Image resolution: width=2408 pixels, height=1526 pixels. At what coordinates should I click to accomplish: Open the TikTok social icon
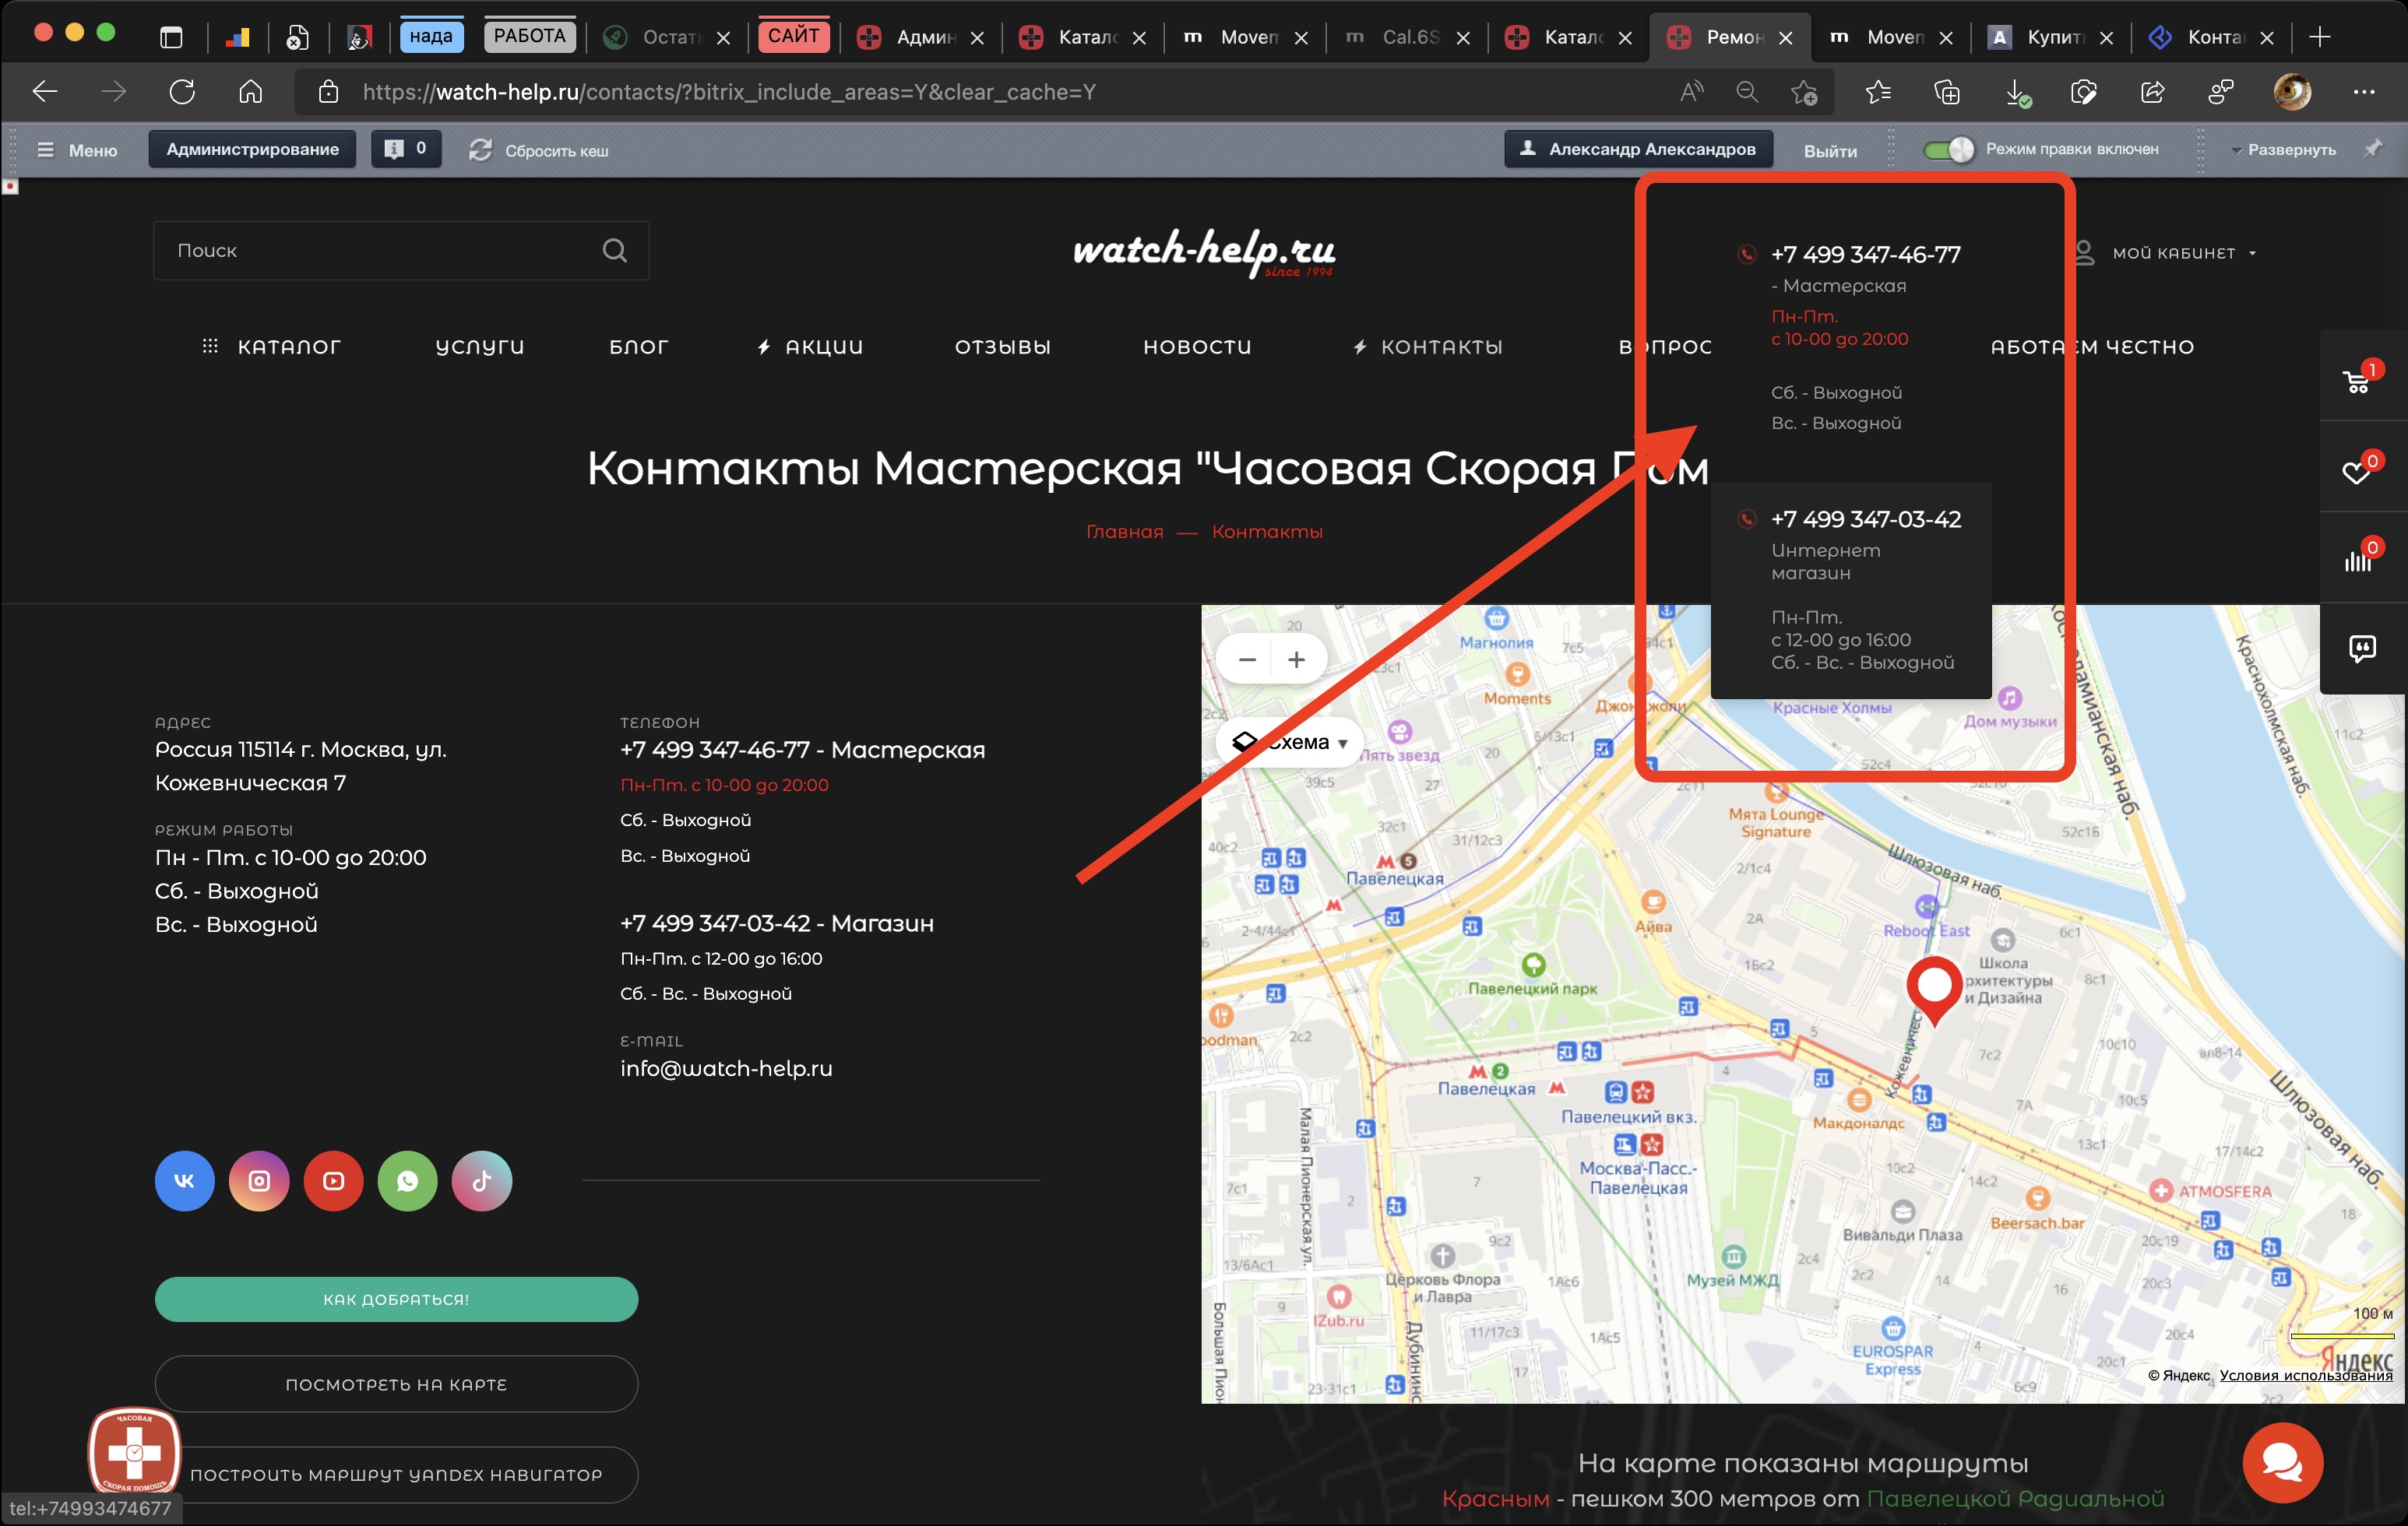coord(482,1181)
